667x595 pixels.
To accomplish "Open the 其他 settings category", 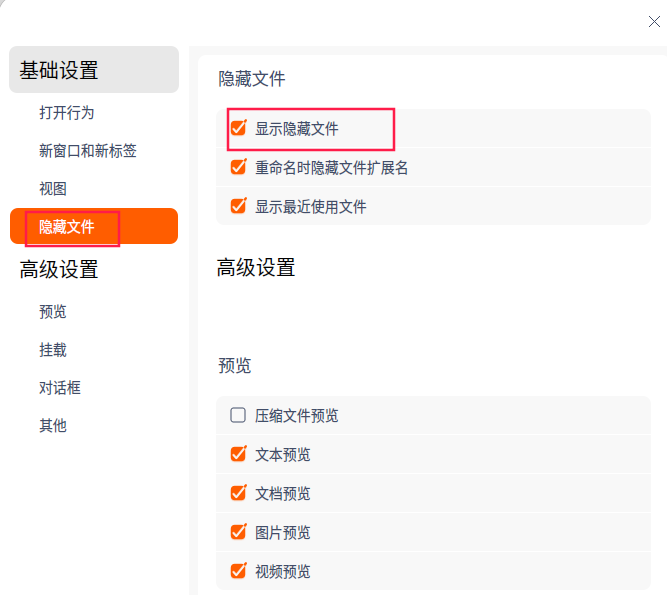I will 53,426.
